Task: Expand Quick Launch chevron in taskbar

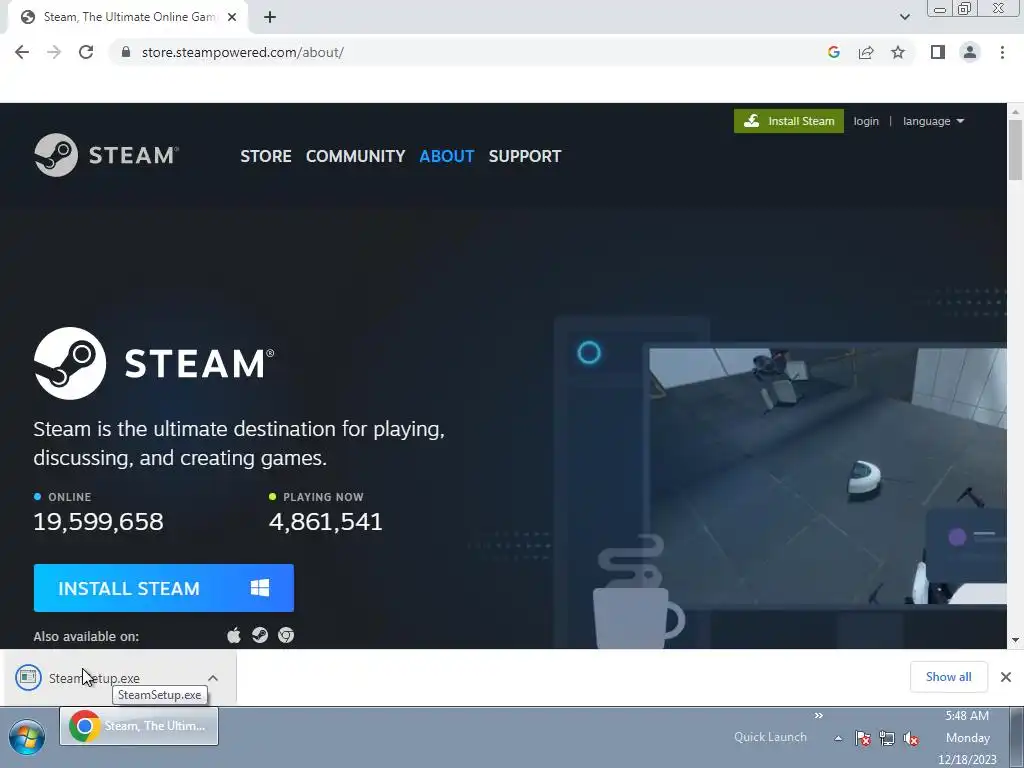Action: point(818,716)
